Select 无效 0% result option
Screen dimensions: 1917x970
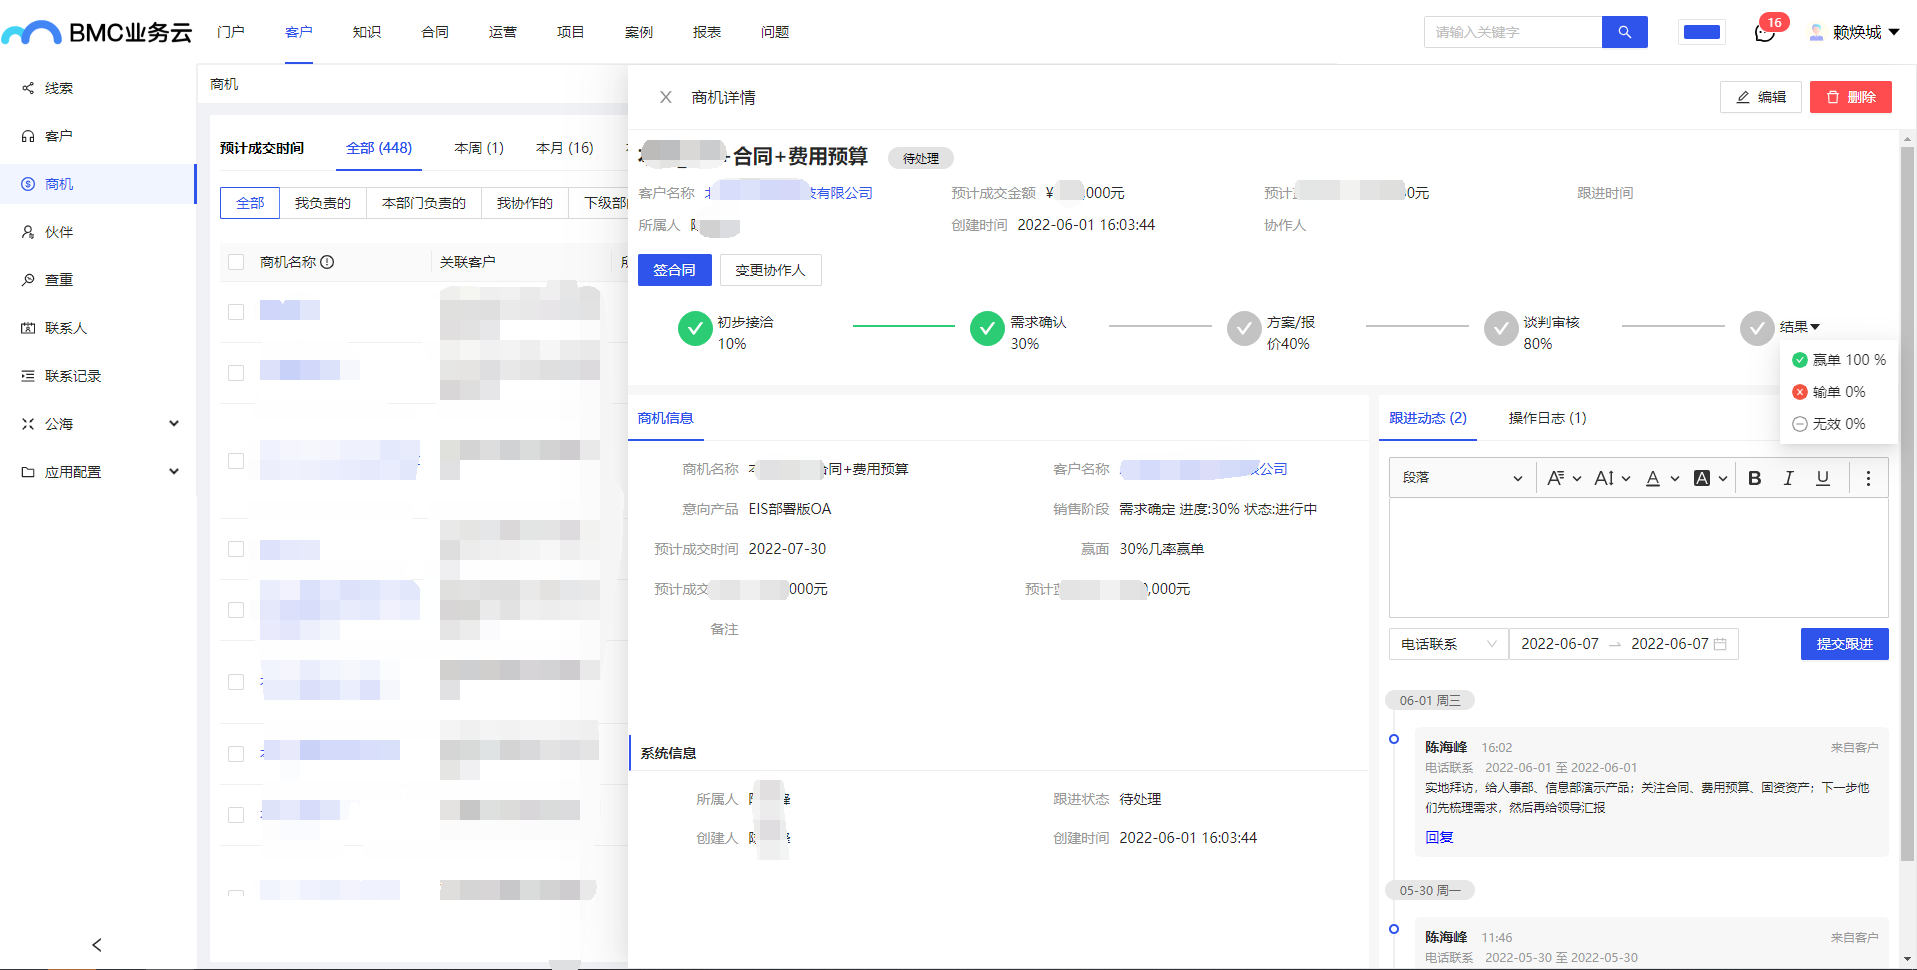tap(1828, 424)
